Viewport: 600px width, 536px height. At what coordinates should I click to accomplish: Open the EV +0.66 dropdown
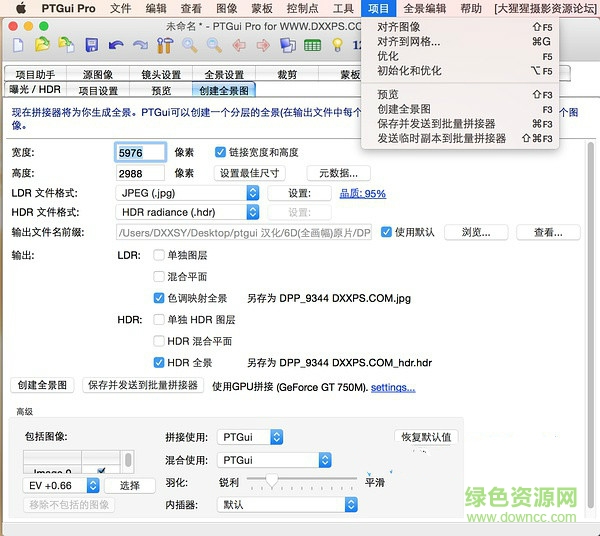tap(61, 485)
